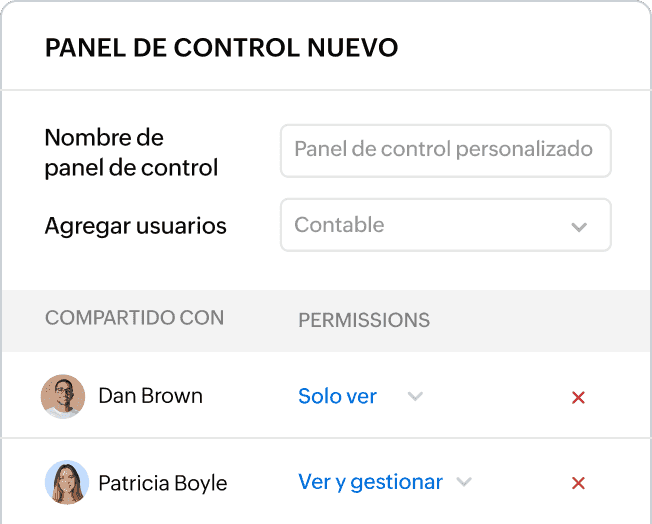Click Patricia Boyle's avatar picture
This screenshot has height=524, width=652.
[x=67, y=482]
